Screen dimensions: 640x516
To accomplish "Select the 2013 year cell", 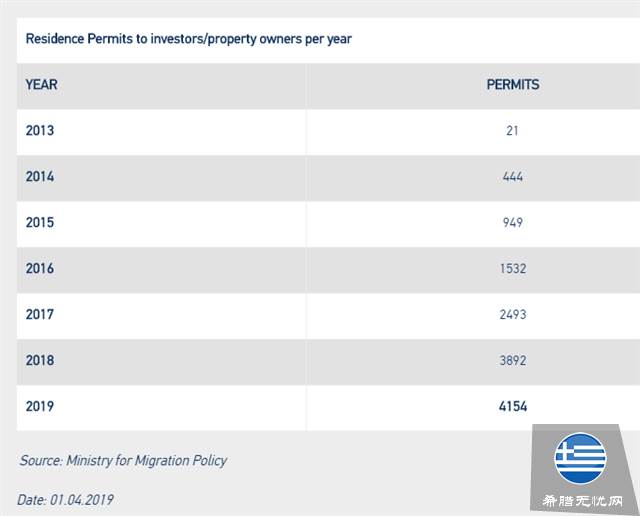I will pyautogui.click(x=40, y=131).
